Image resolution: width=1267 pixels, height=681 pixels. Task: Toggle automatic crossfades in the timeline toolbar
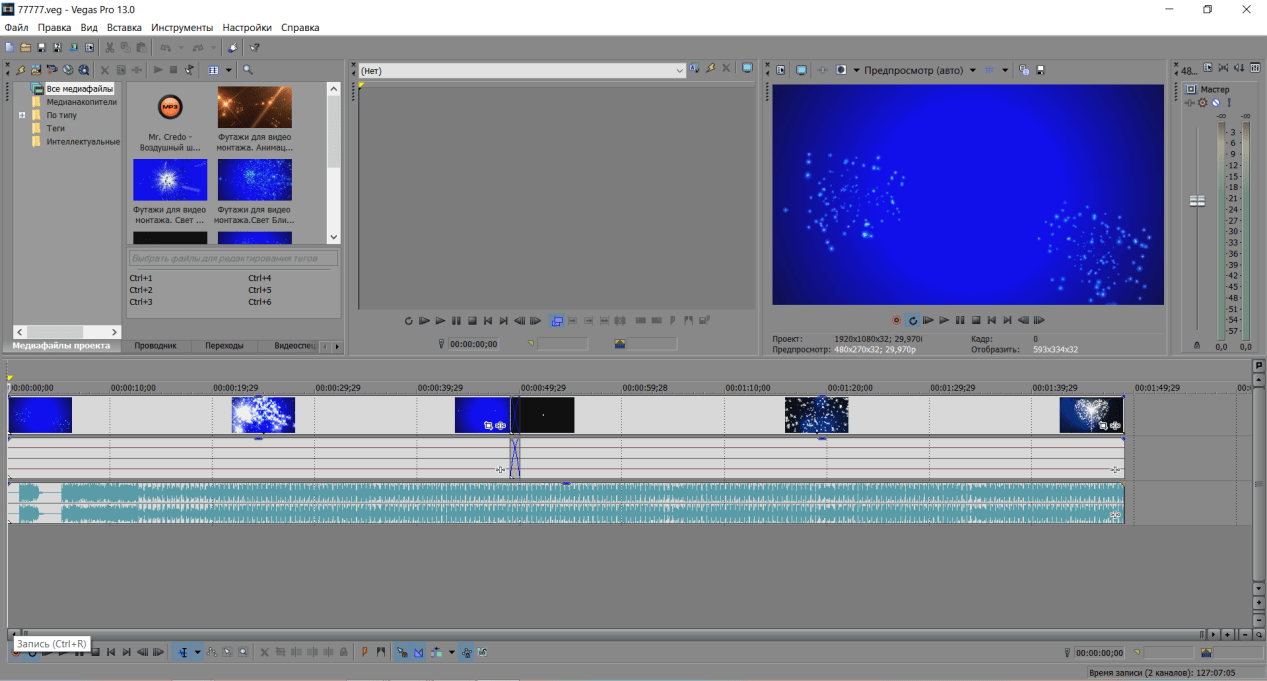point(419,652)
